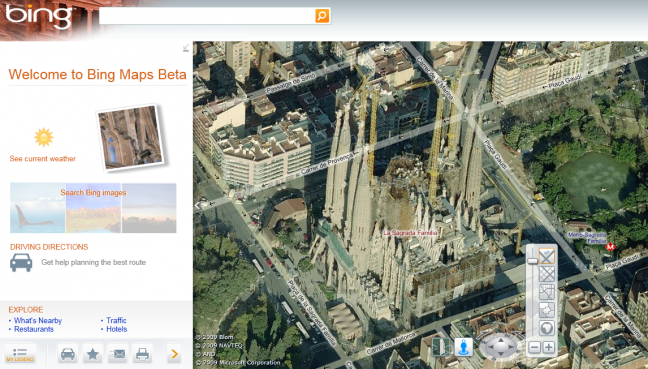Open the What's Nearby link
This screenshot has height=369, width=648.
[x=38, y=320]
